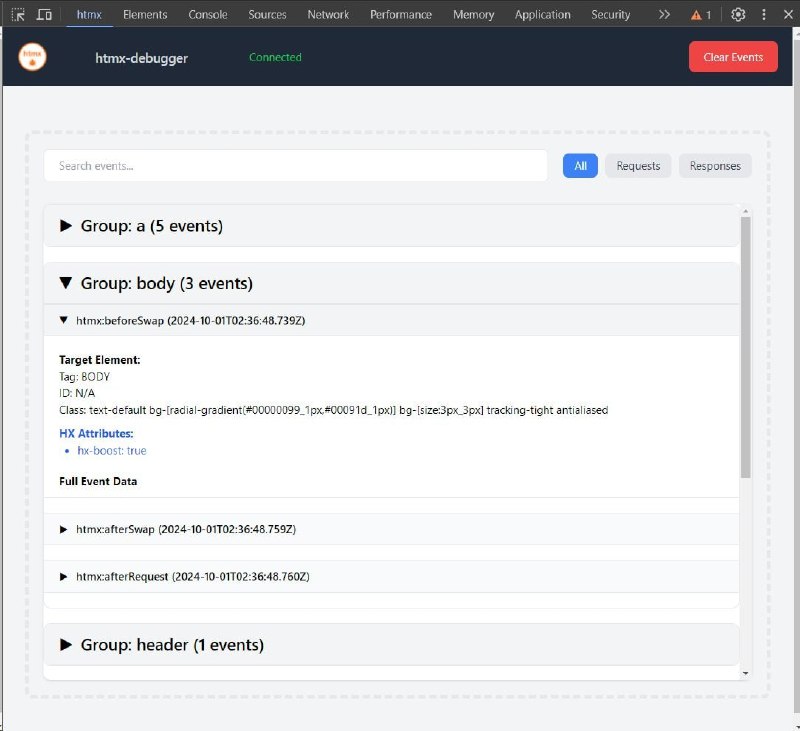
Task: Expand the htmx:afterSwap event
Action: (391, 529)
